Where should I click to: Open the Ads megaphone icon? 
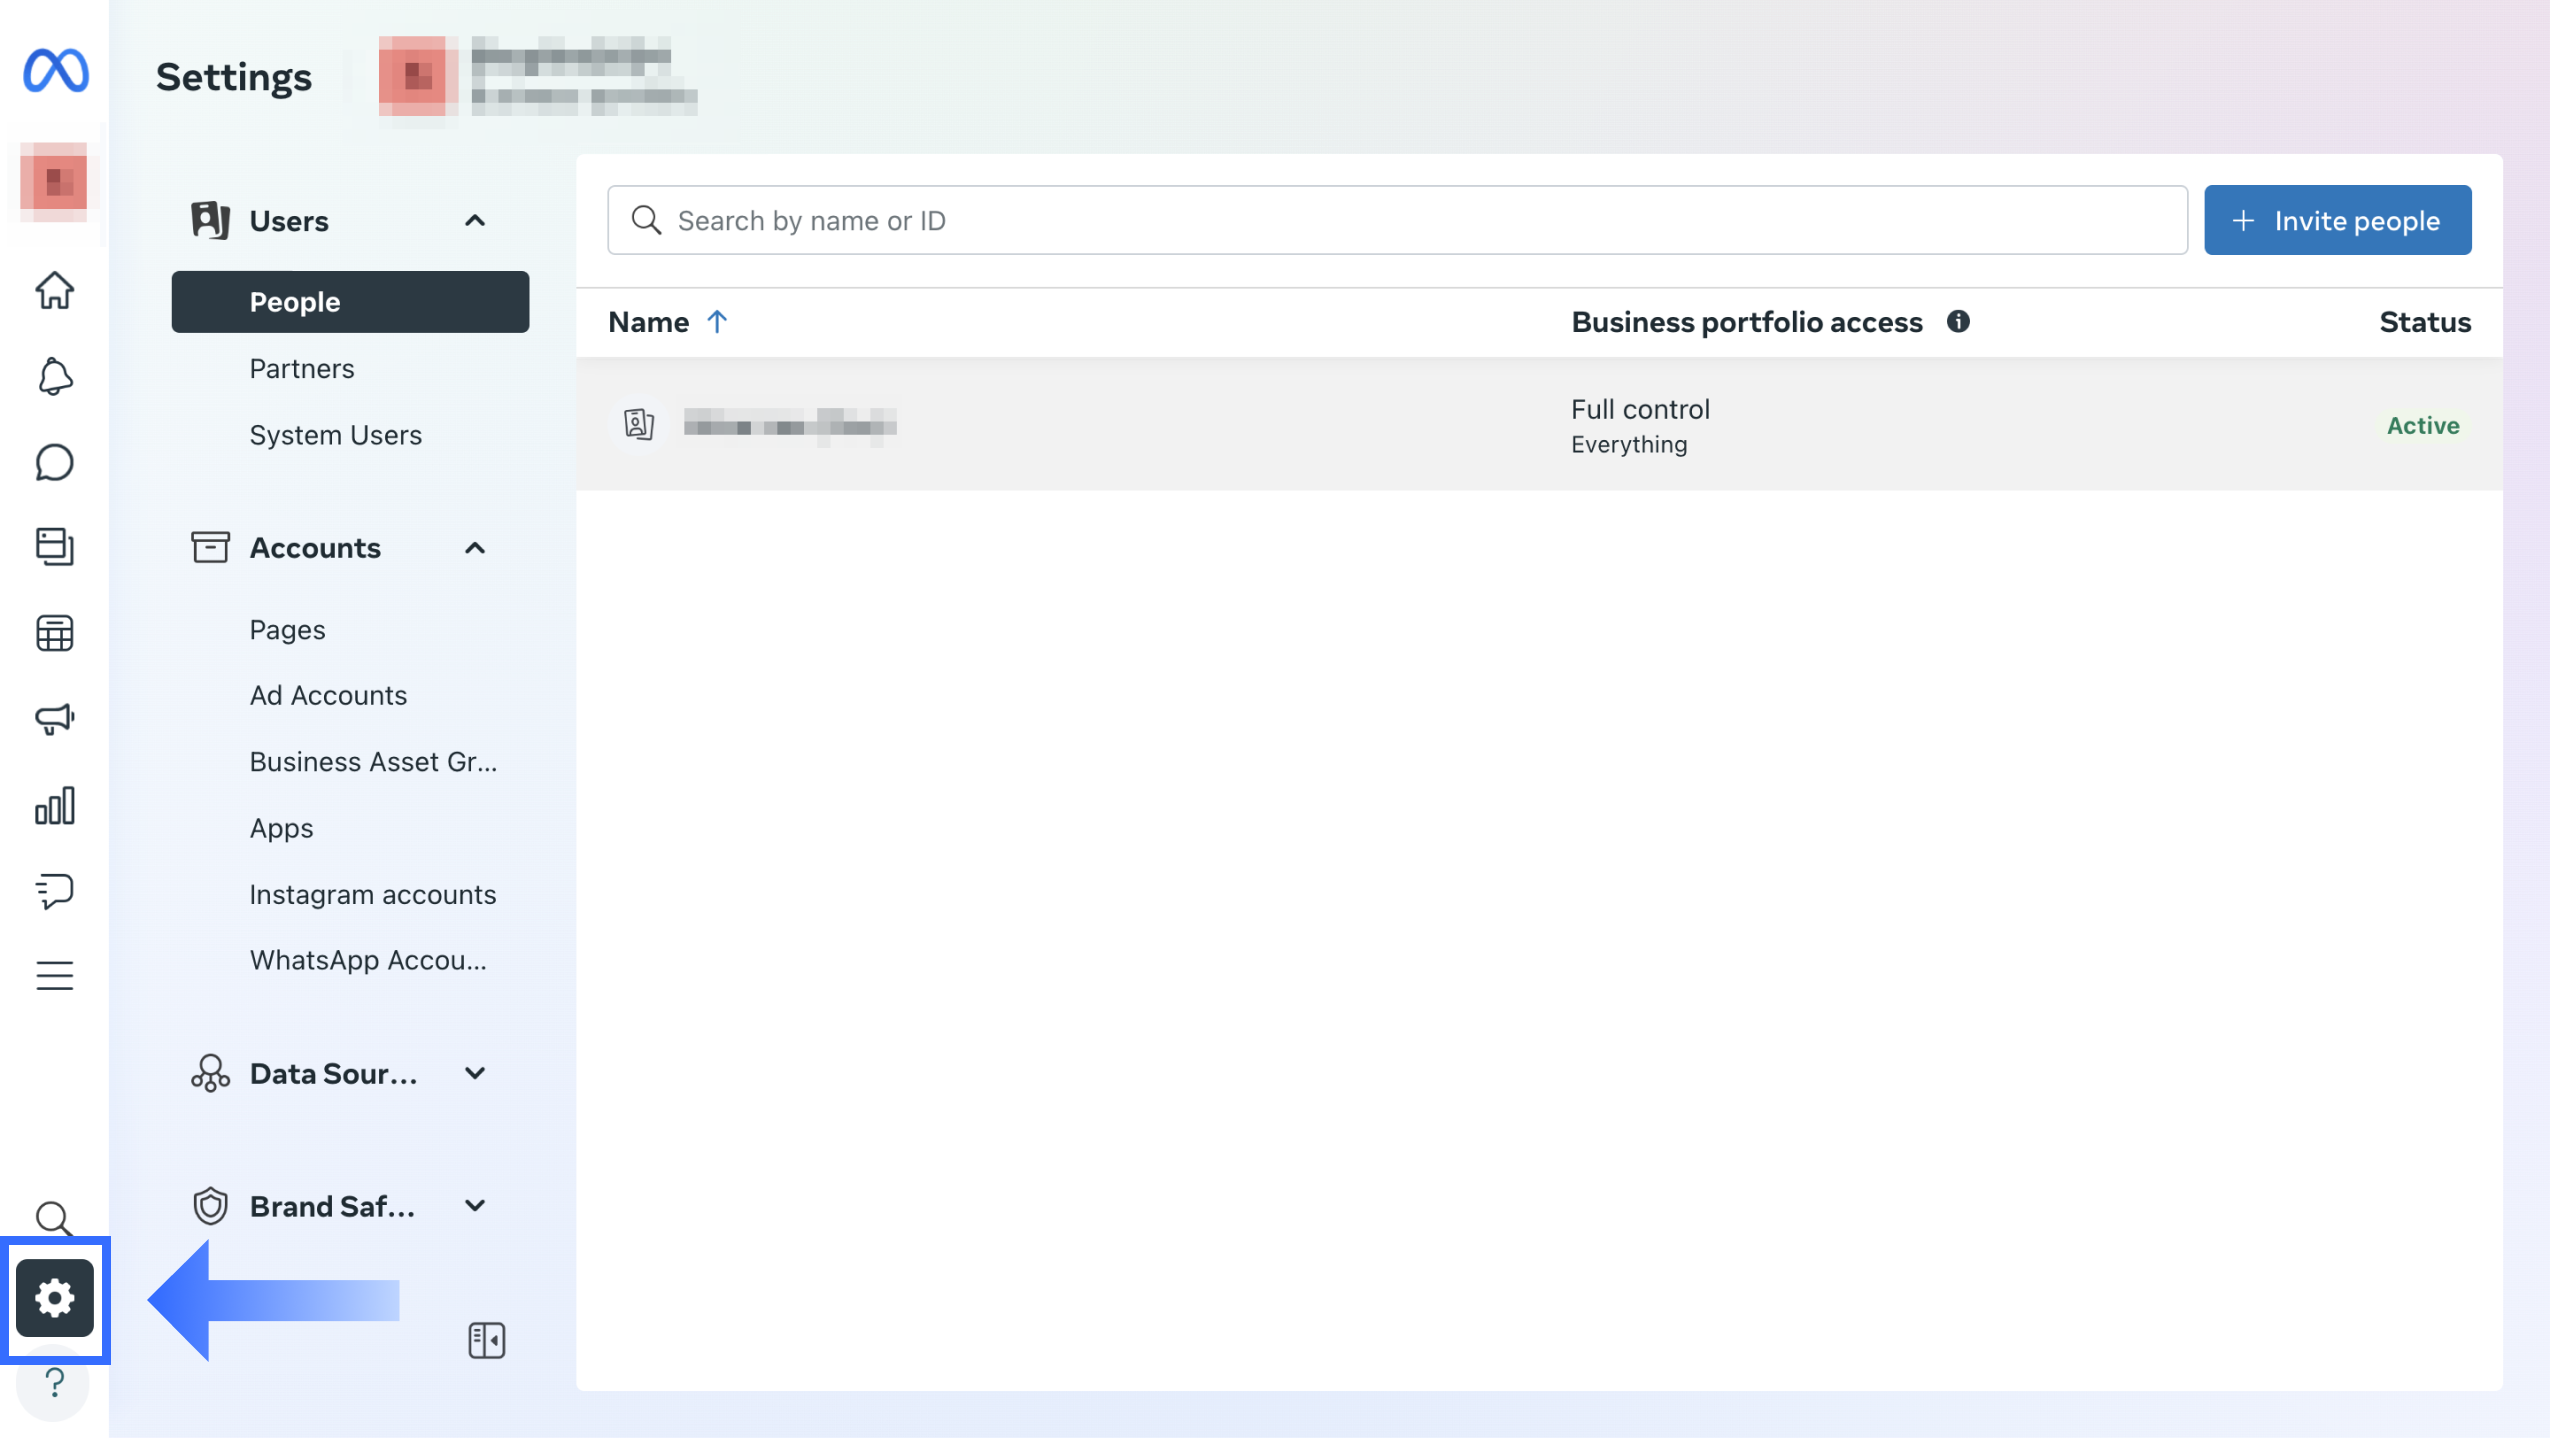click(x=55, y=719)
